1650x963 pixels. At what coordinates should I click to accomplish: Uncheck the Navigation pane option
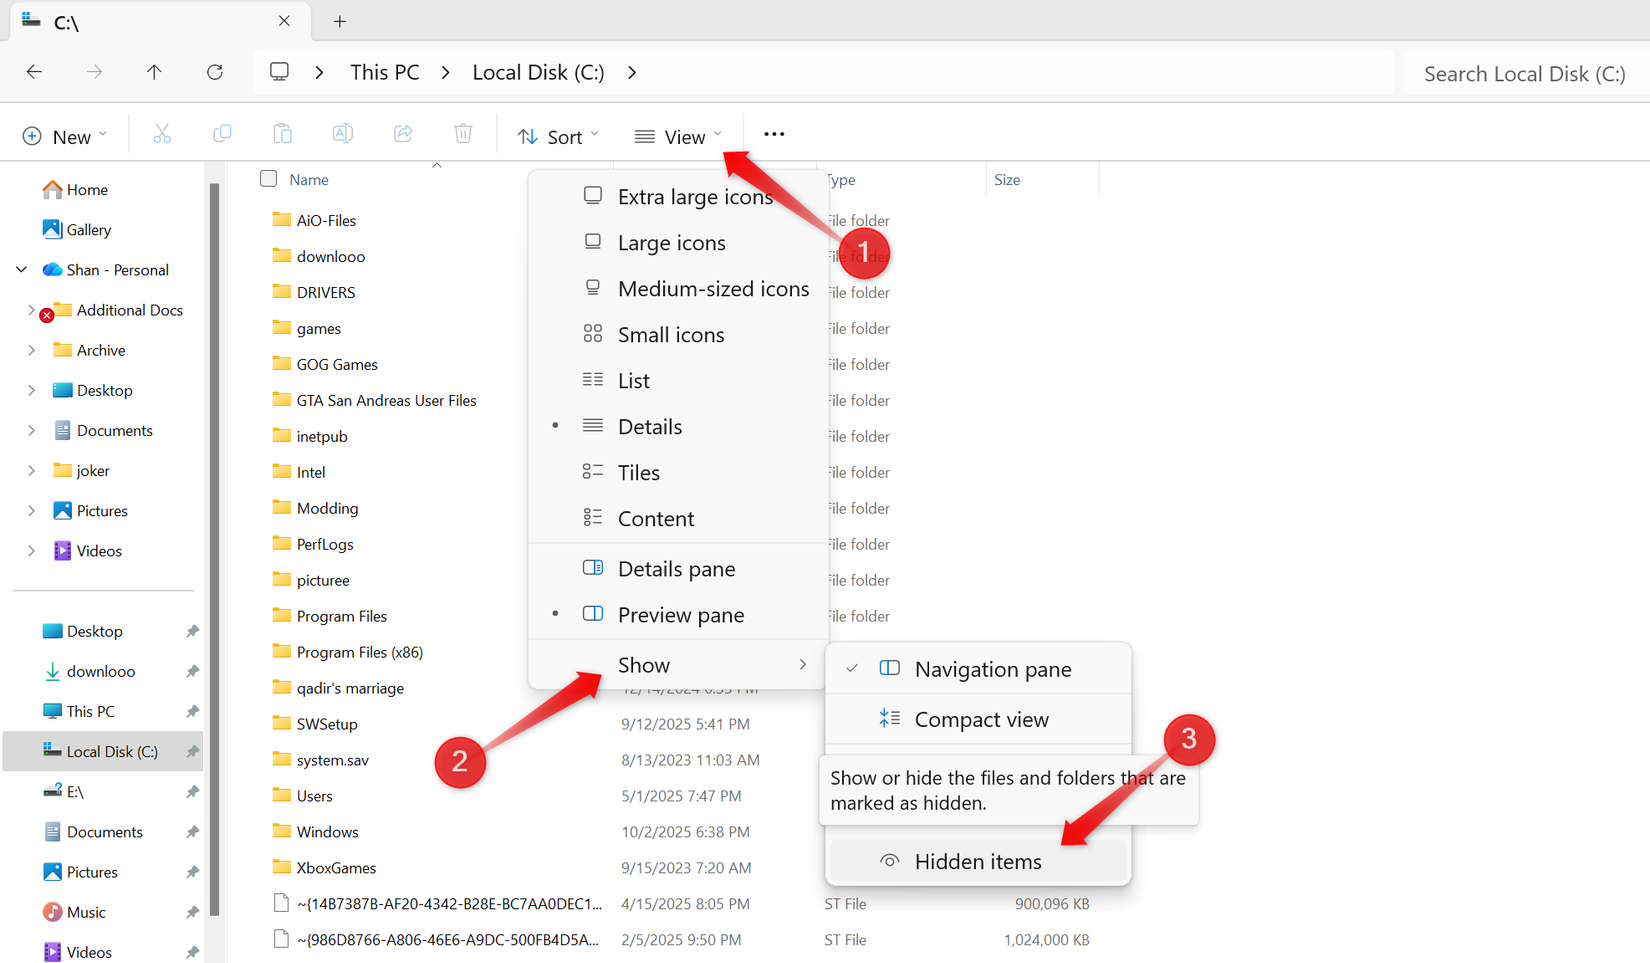(x=992, y=668)
